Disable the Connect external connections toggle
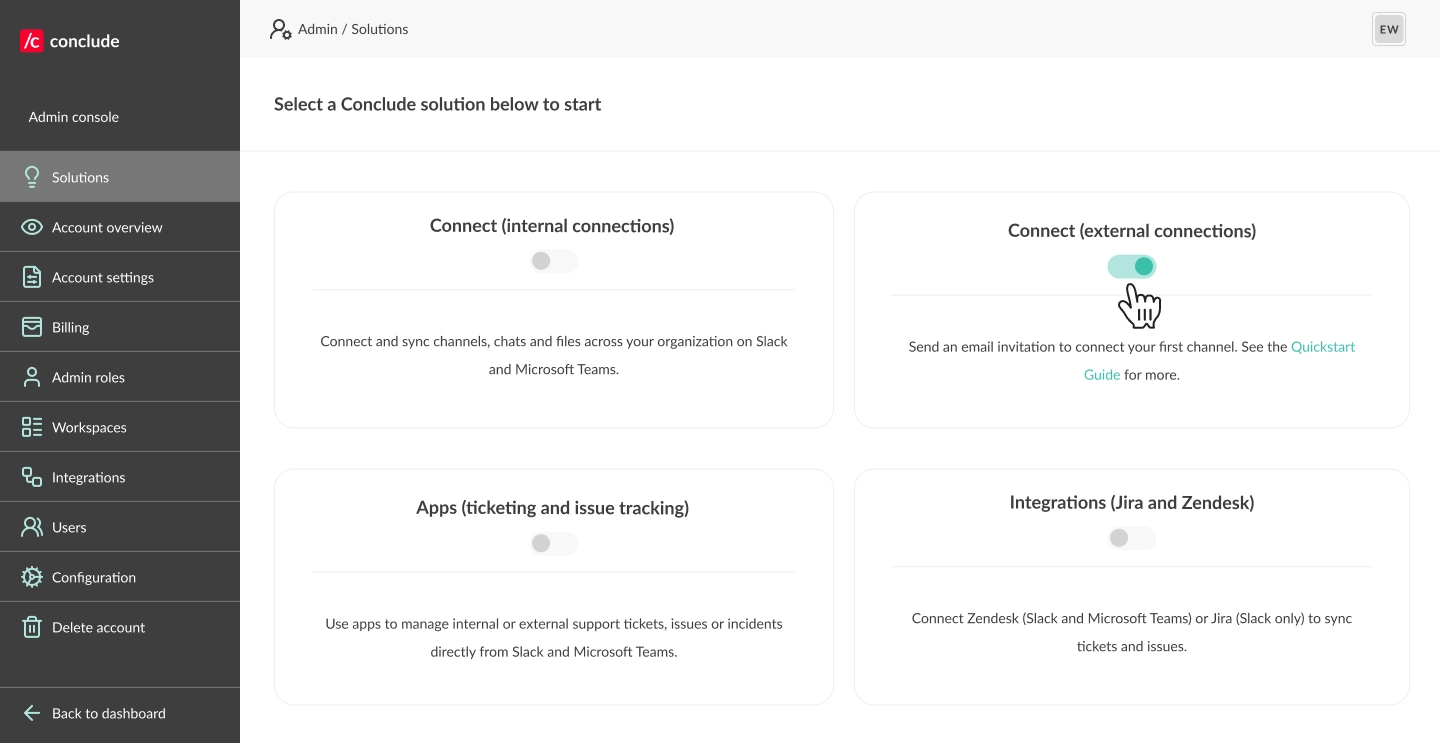 click(x=1131, y=266)
